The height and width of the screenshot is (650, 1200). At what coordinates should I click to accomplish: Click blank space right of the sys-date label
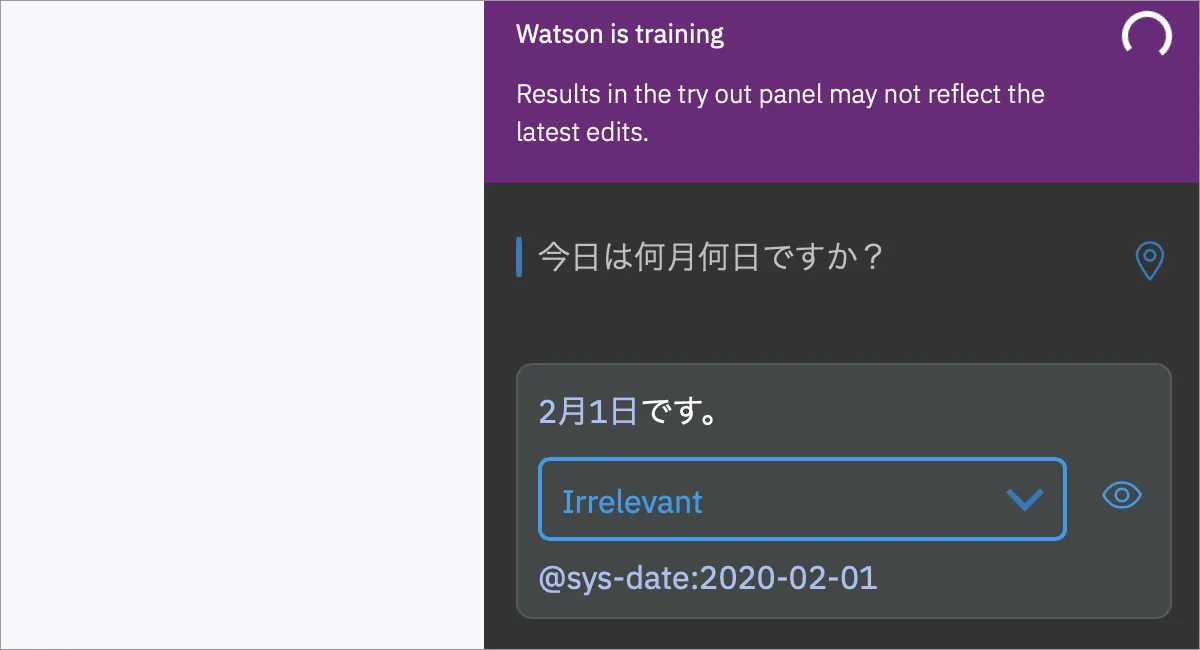coord(1020,578)
